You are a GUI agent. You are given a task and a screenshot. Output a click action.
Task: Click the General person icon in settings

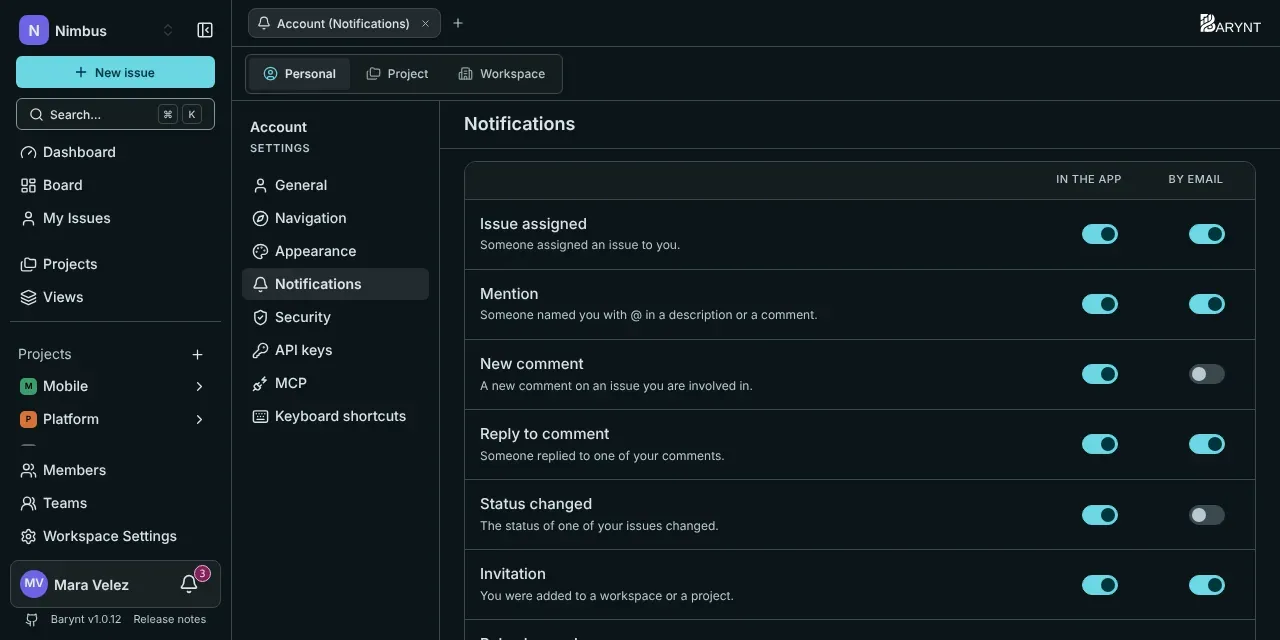(260, 185)
